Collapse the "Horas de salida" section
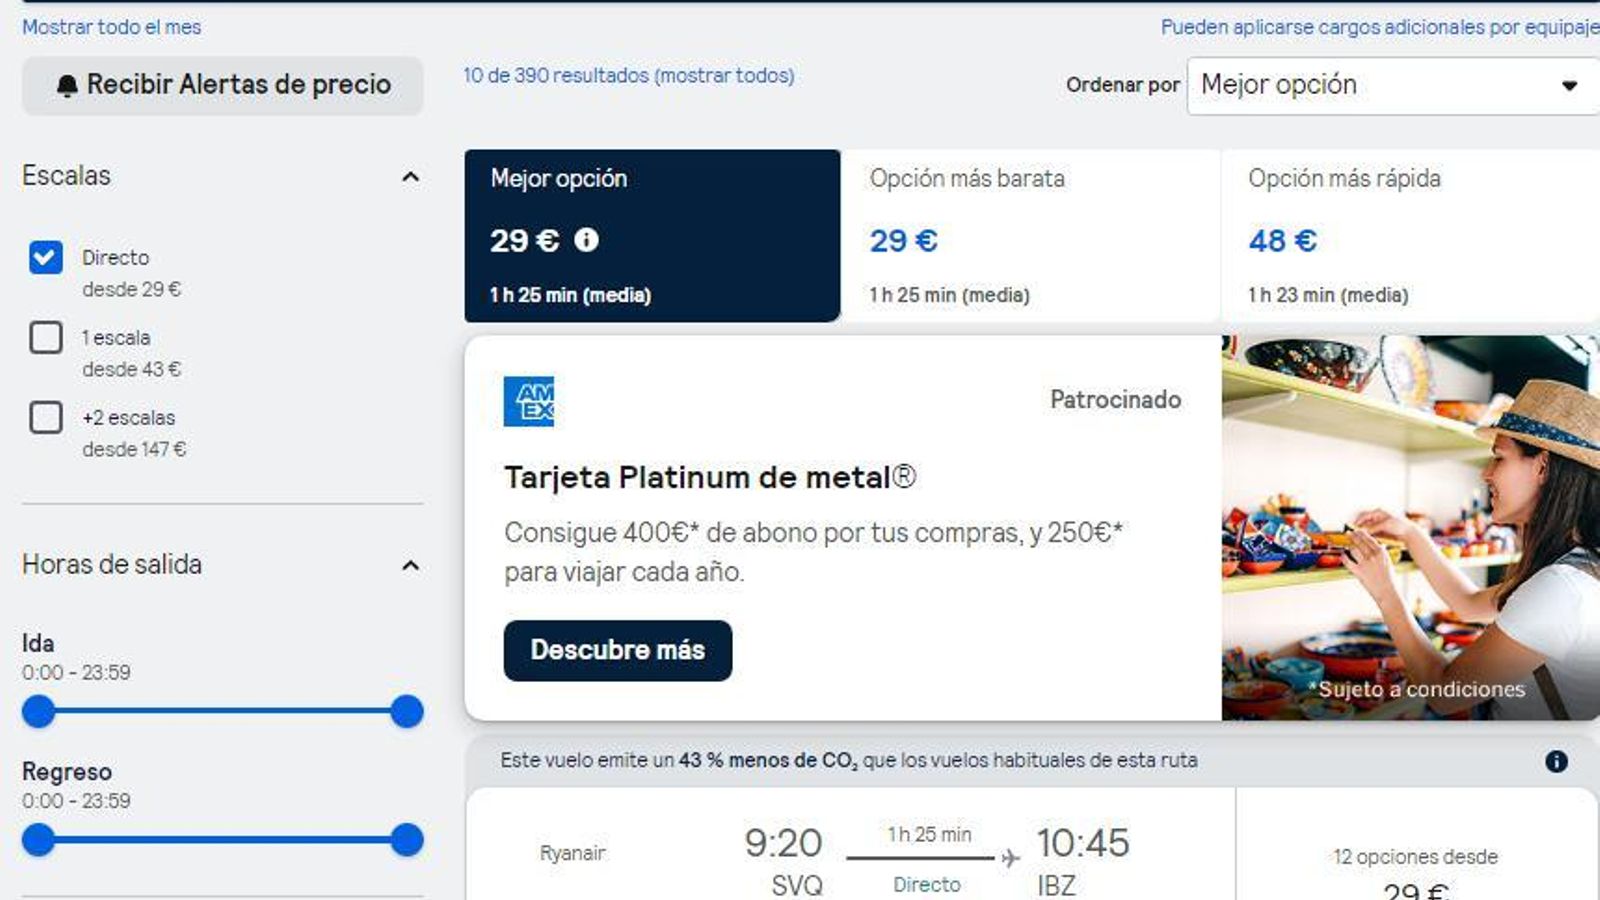The image size is (1600, 900). [410, 565]
